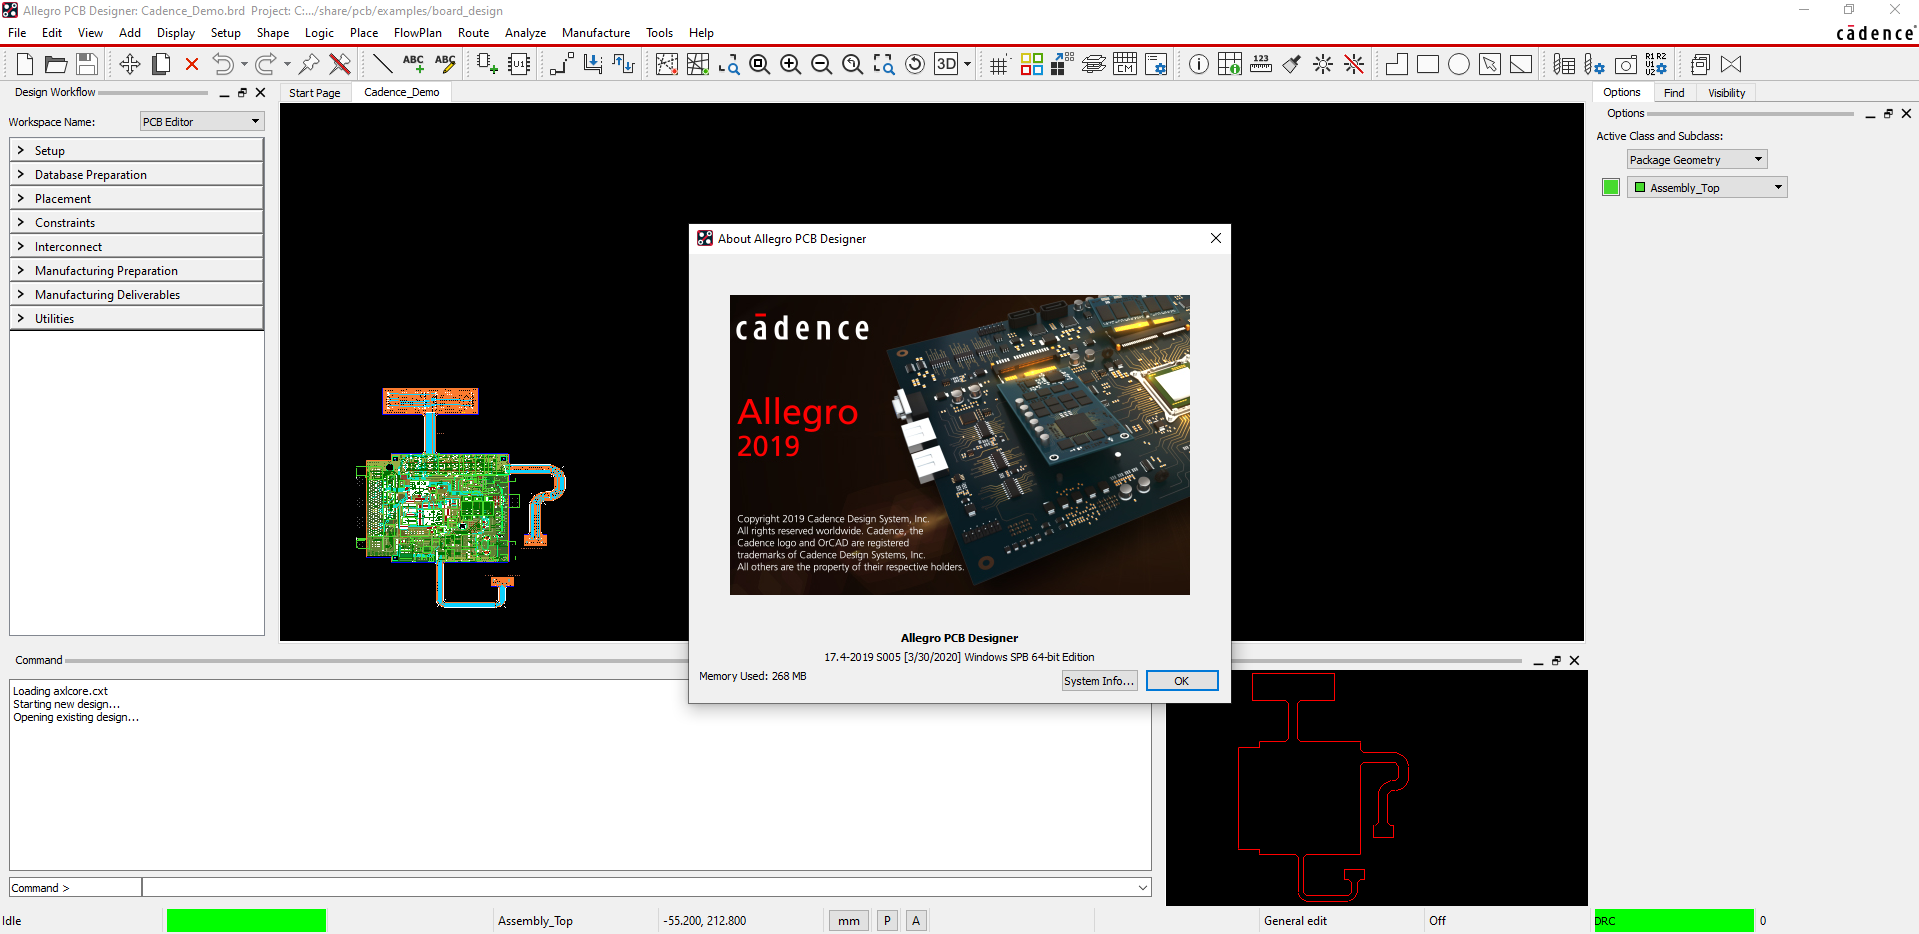The image size is (1919, 934).
Task: Click the Copy toolbar icon
Action: point(161,65)
